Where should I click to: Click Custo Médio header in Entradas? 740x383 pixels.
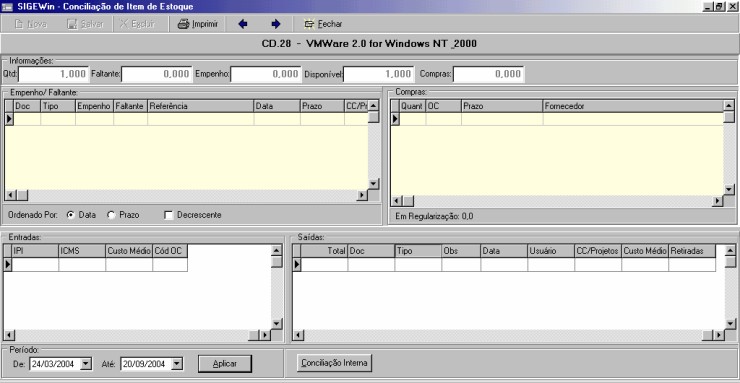coord(129,251)
